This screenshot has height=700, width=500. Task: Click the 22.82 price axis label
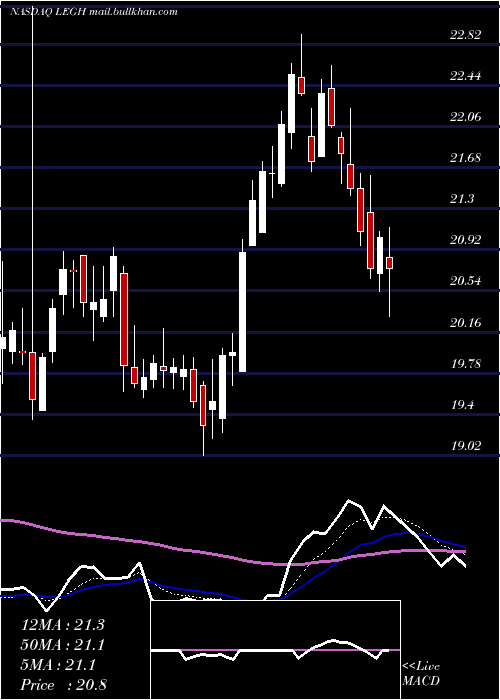click(x=466, y=35)
